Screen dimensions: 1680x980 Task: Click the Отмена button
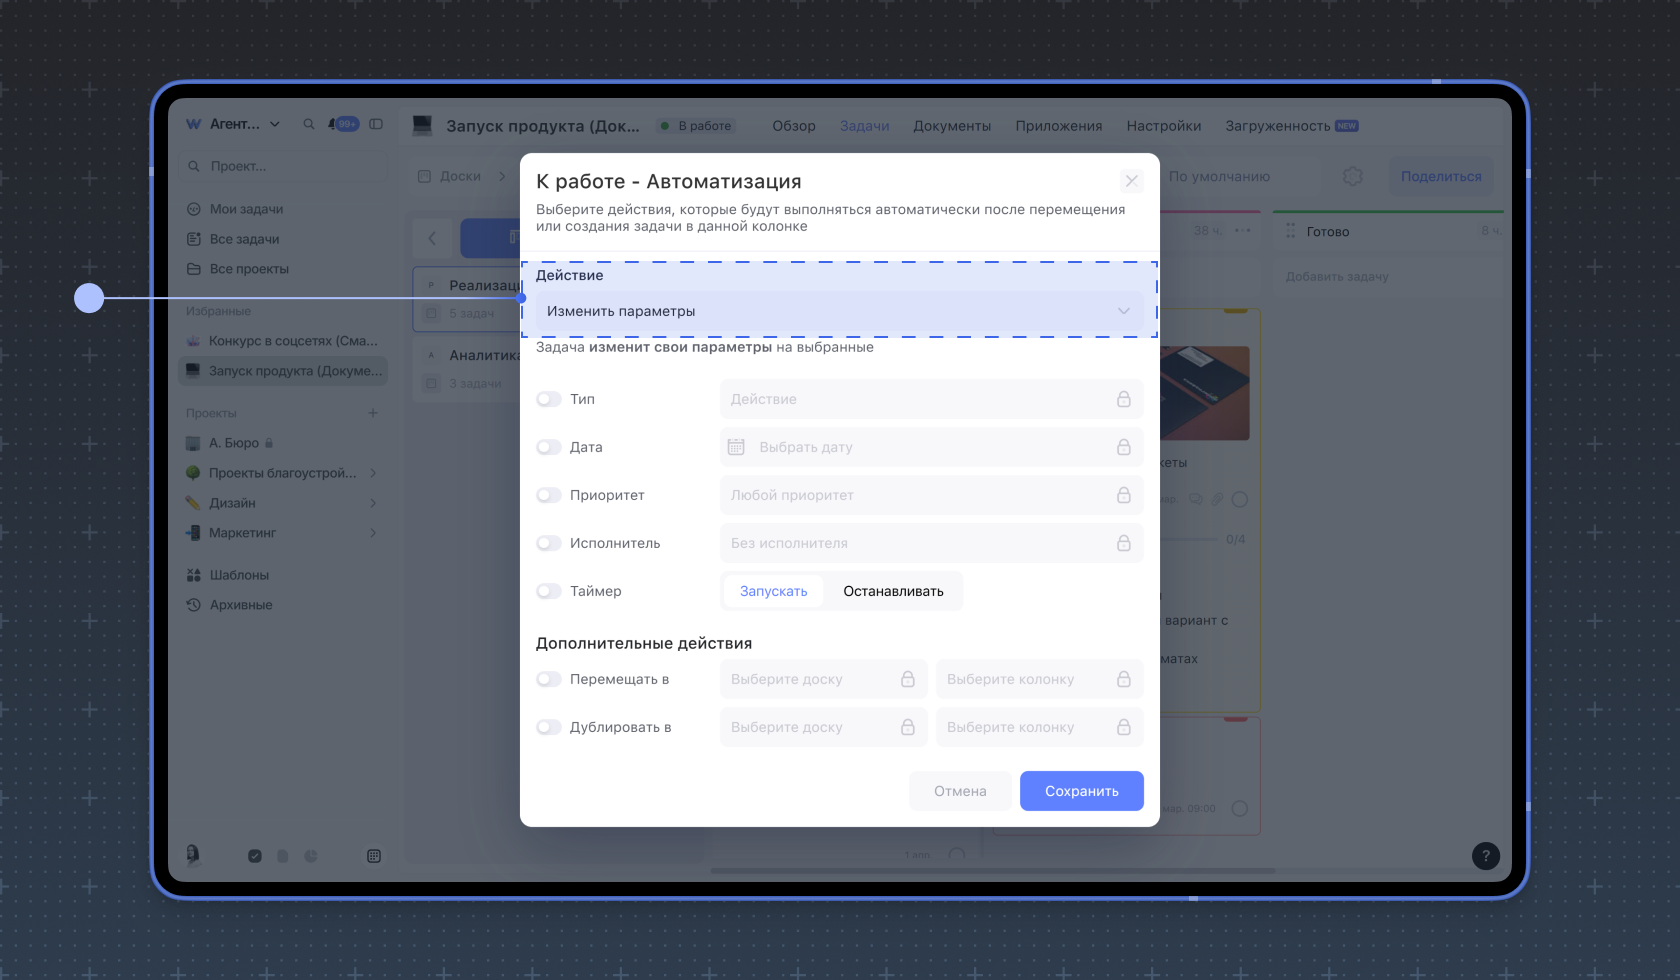click(959, 791)
